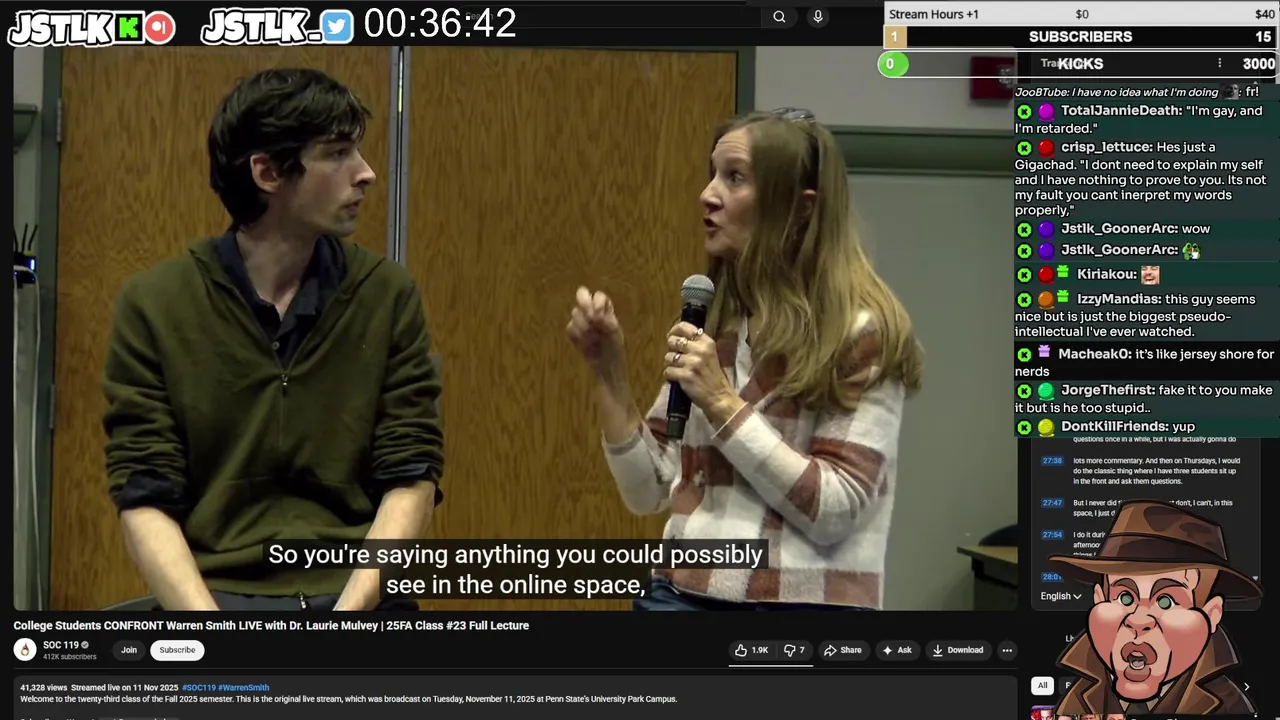The image size is (1280, 720).
Task: Click the orange orb badge beside IzzyMandias
Action: pos(1045,300)
